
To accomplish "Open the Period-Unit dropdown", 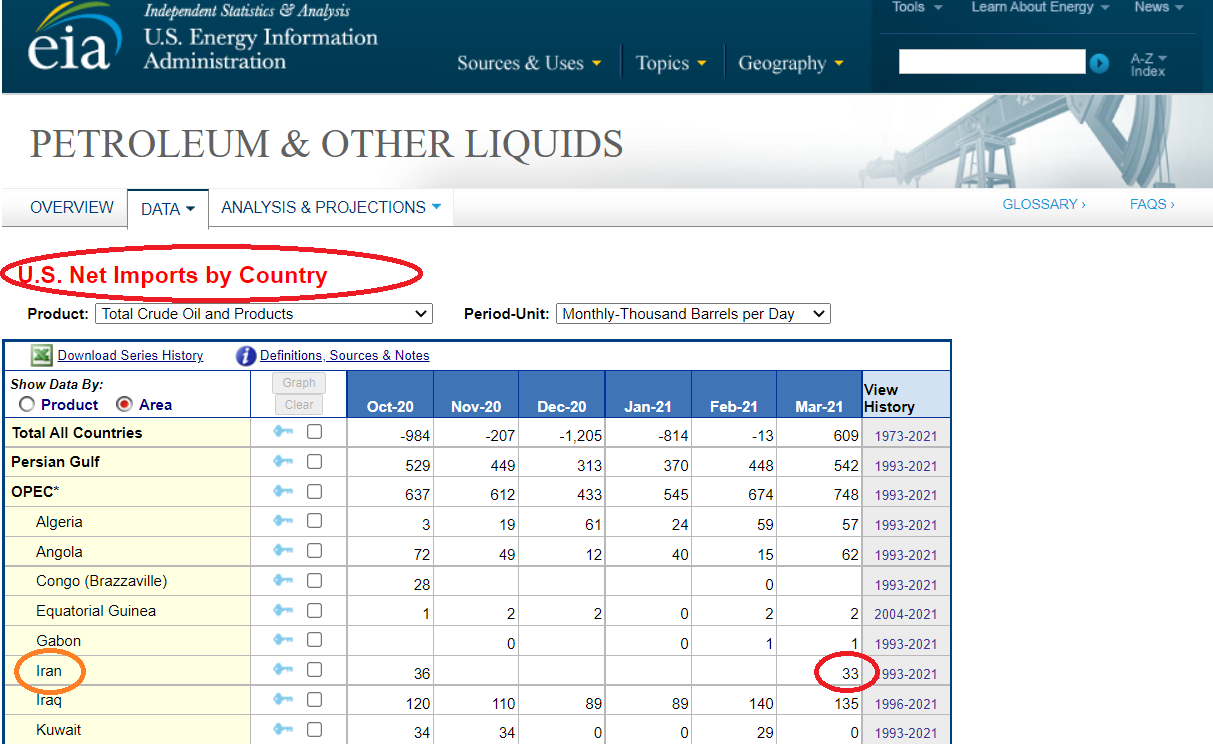I will (693, 314).
